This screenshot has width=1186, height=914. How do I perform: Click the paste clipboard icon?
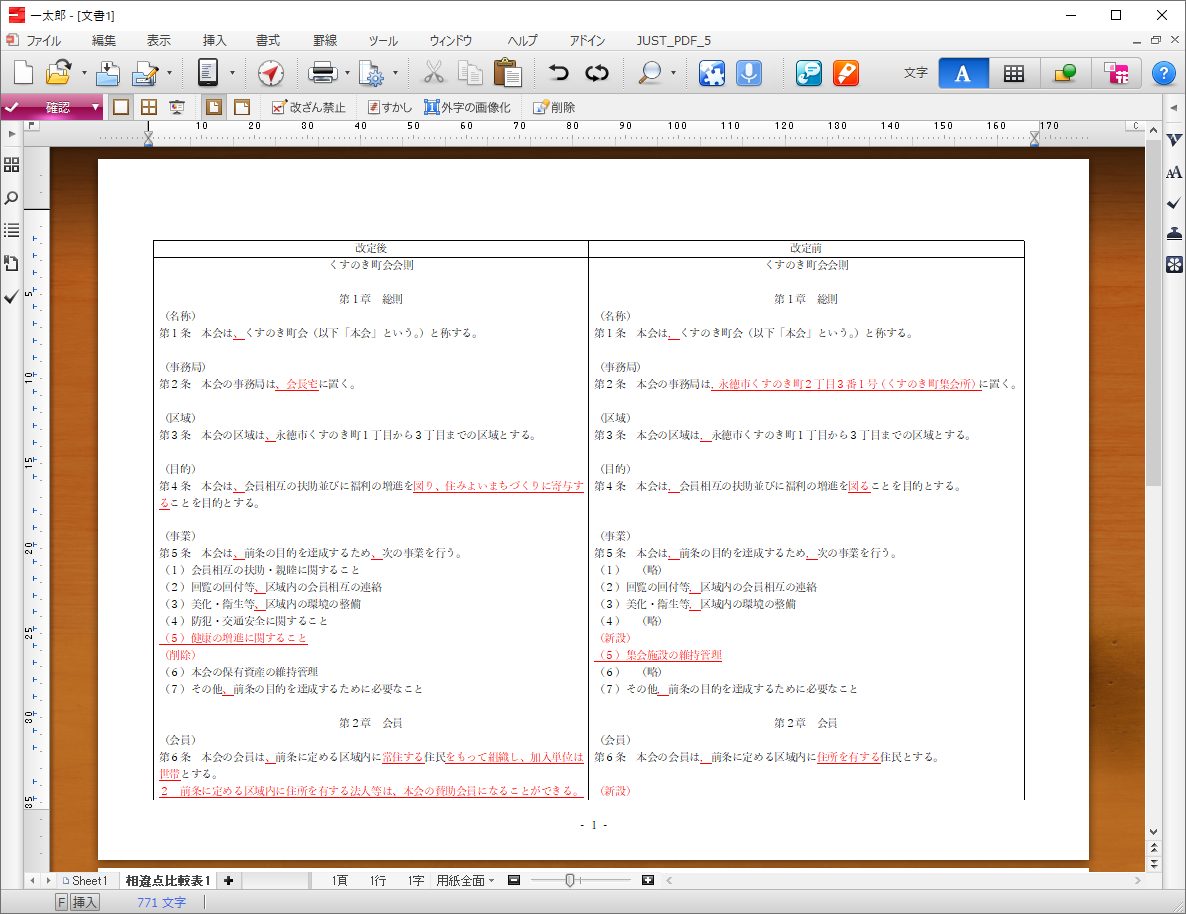coord(507,73)
